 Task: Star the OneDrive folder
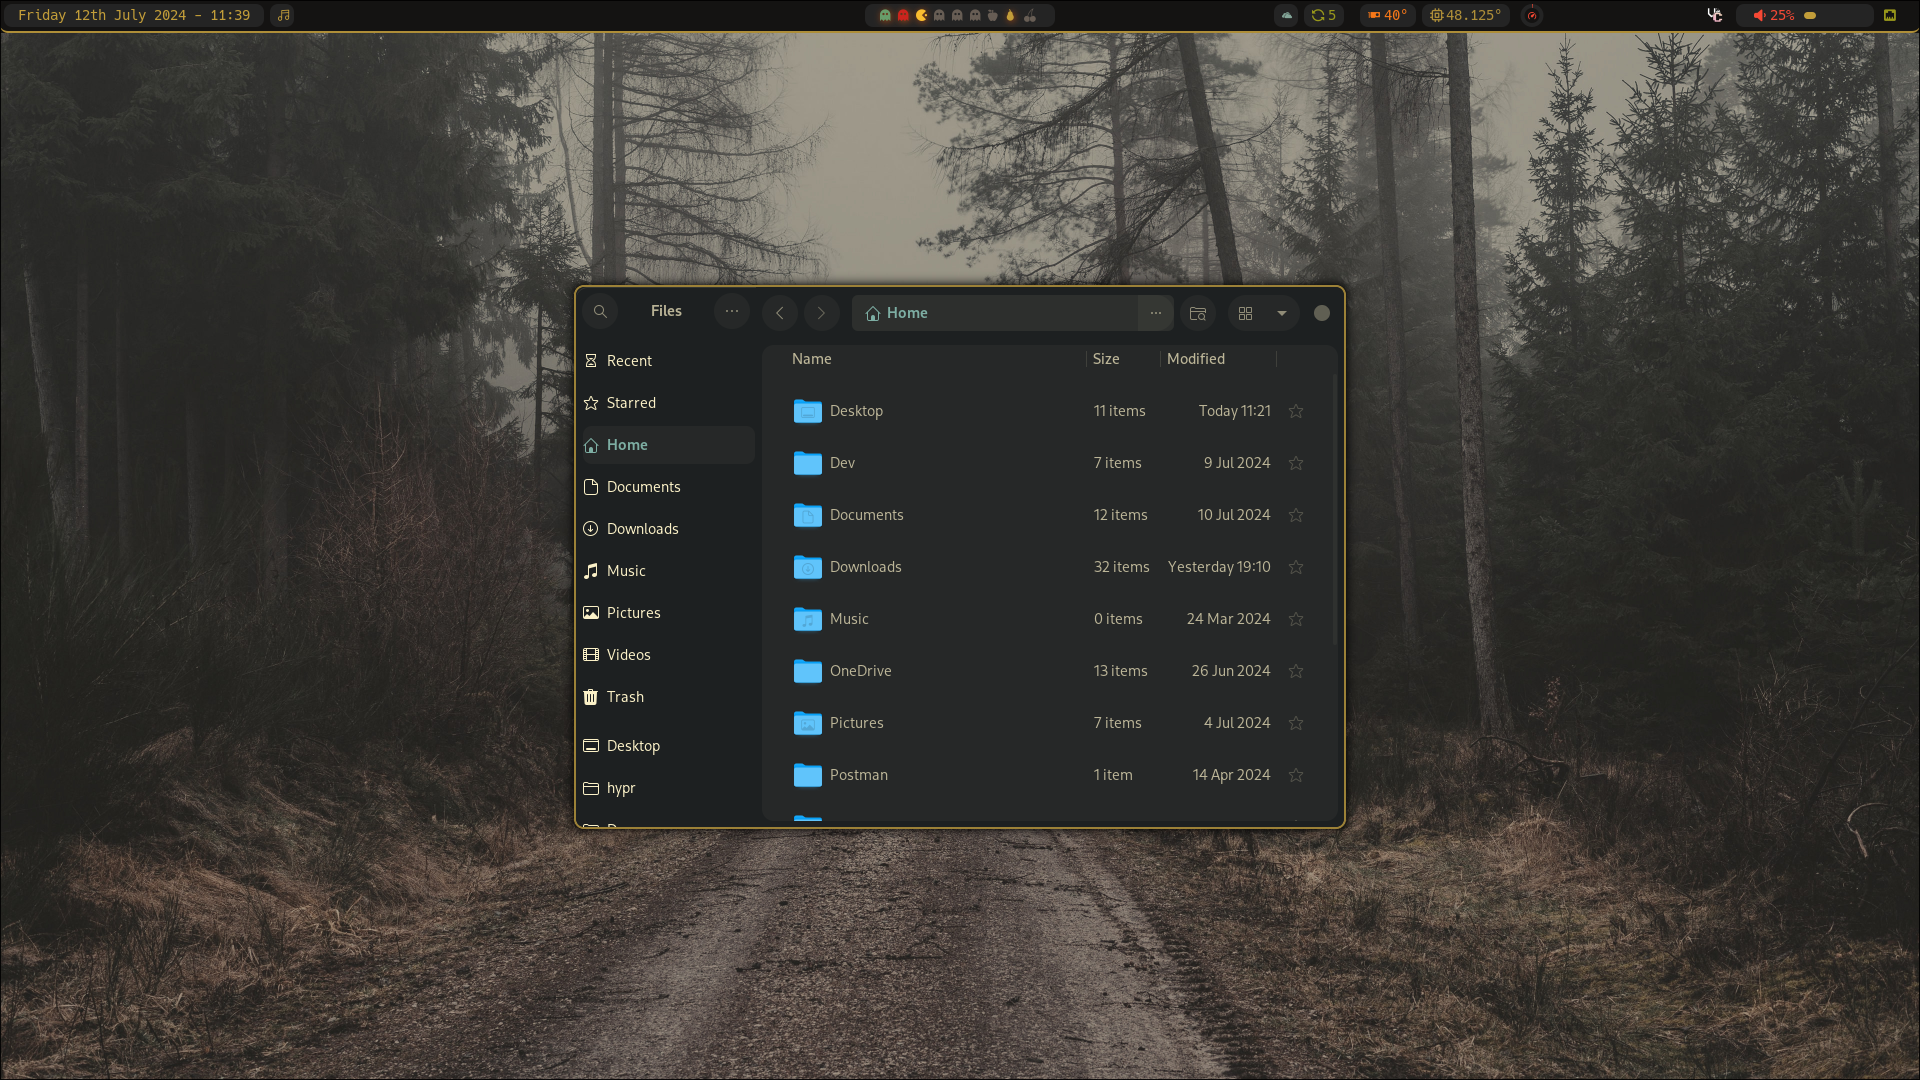tap(1296, 671)
